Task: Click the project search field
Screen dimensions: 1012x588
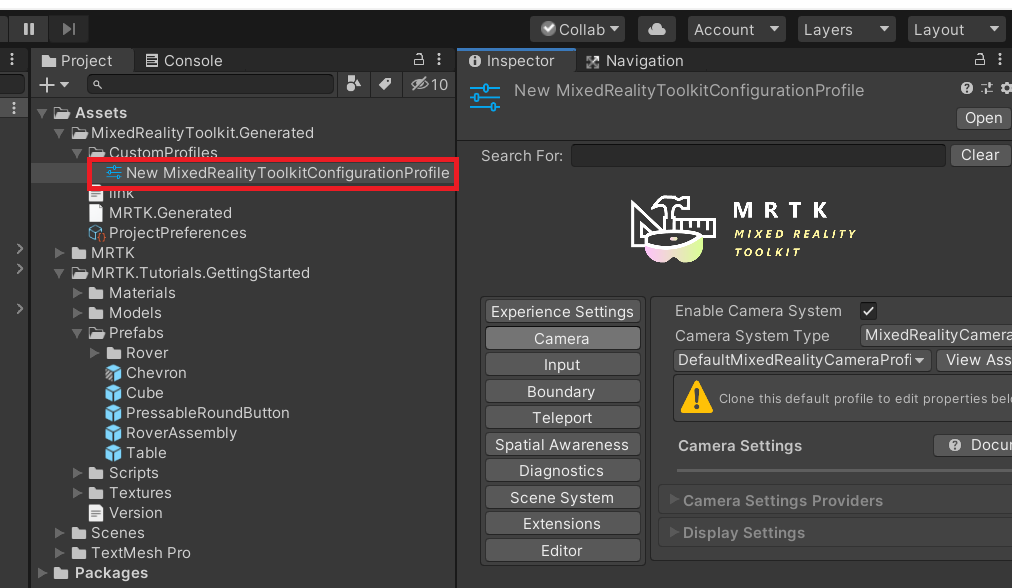Action: pos(210,85)
